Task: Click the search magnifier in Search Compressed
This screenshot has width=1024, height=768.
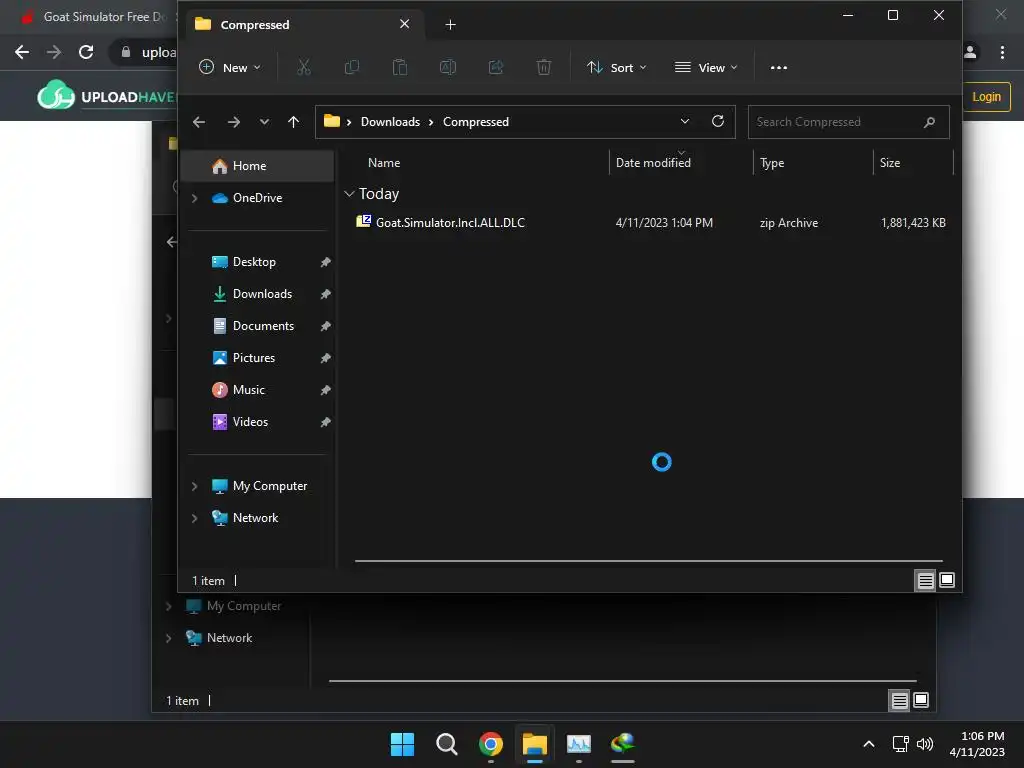Action: (x=929, y=122)
